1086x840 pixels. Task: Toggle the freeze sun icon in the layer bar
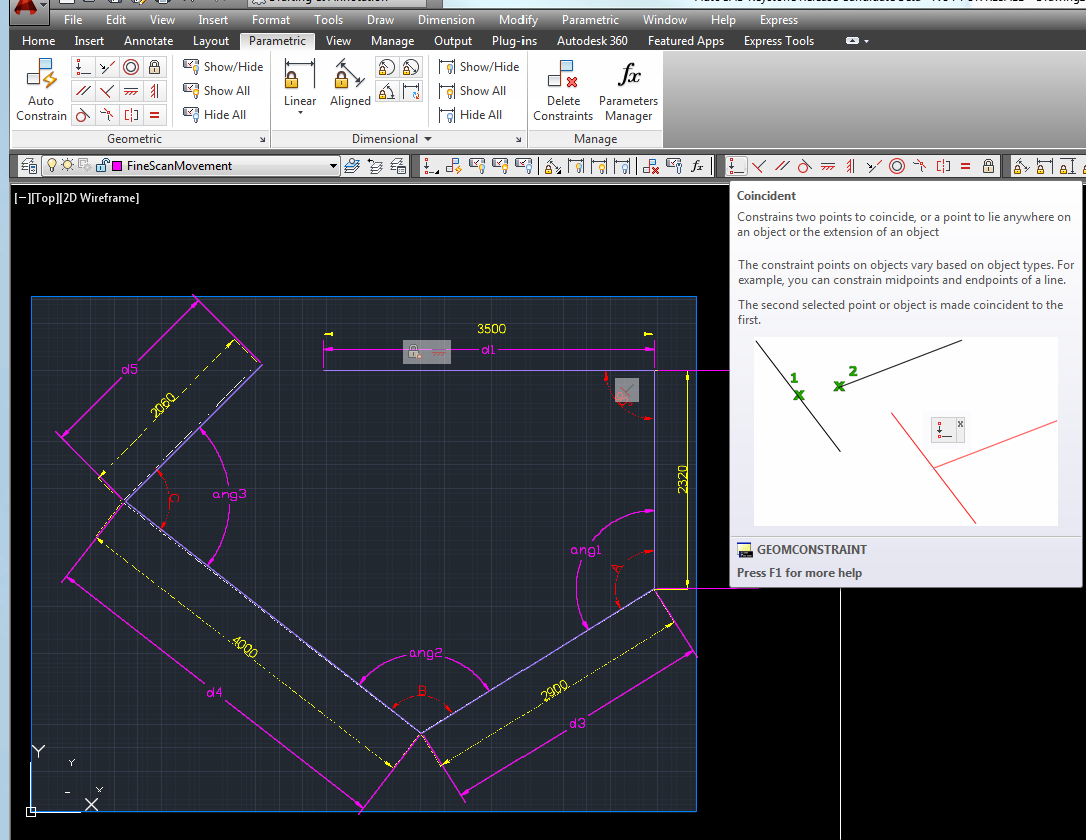(x=67, y=166)
